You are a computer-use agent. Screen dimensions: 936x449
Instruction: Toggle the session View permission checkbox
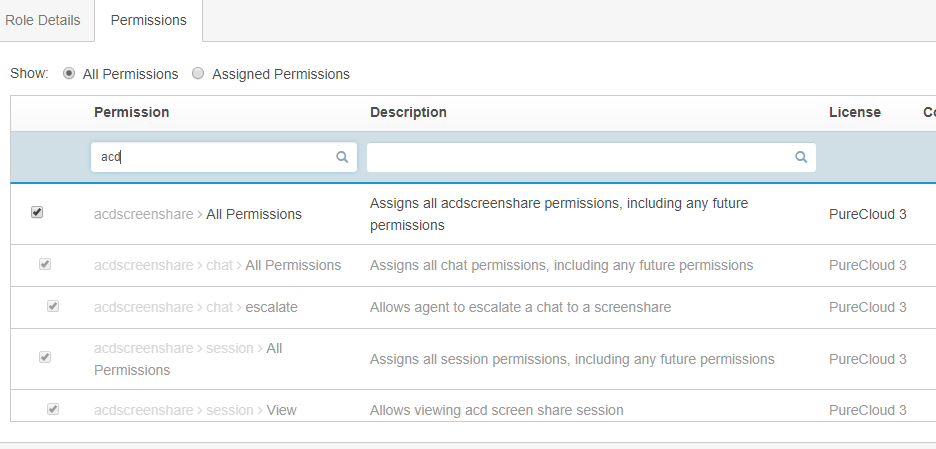[x=53, y=409]
